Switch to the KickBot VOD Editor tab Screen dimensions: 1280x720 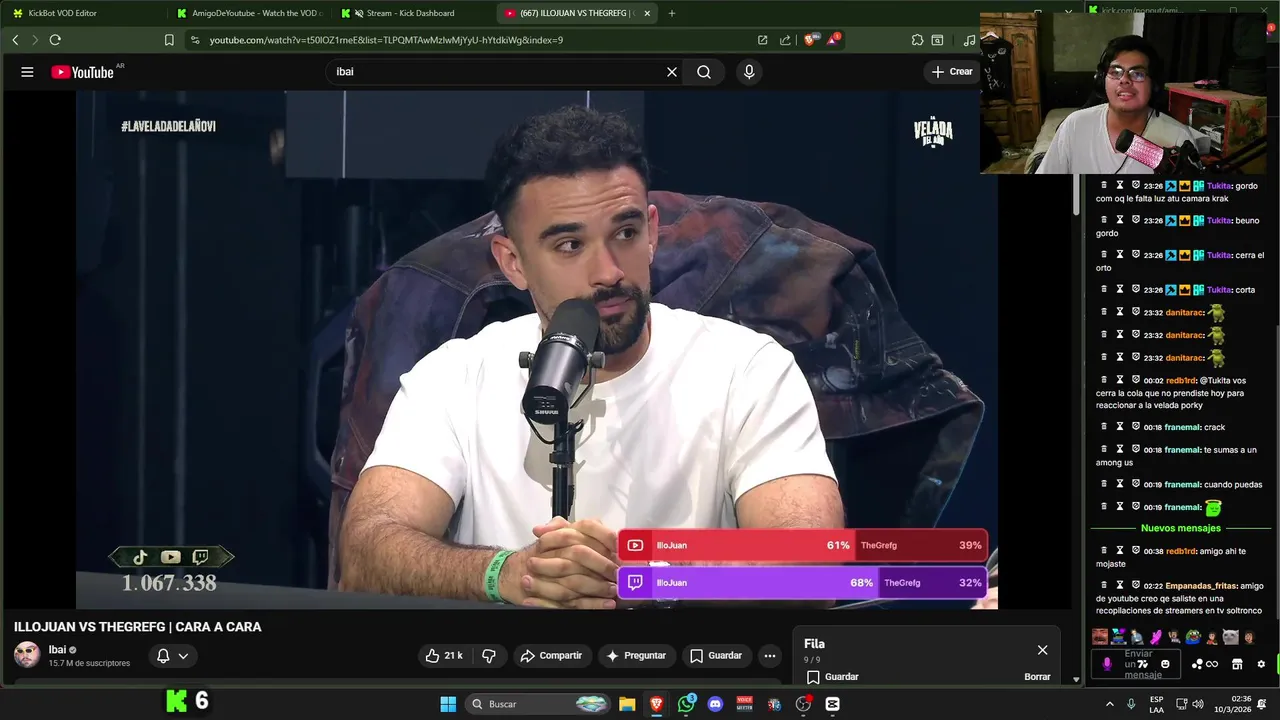point(80,13)
